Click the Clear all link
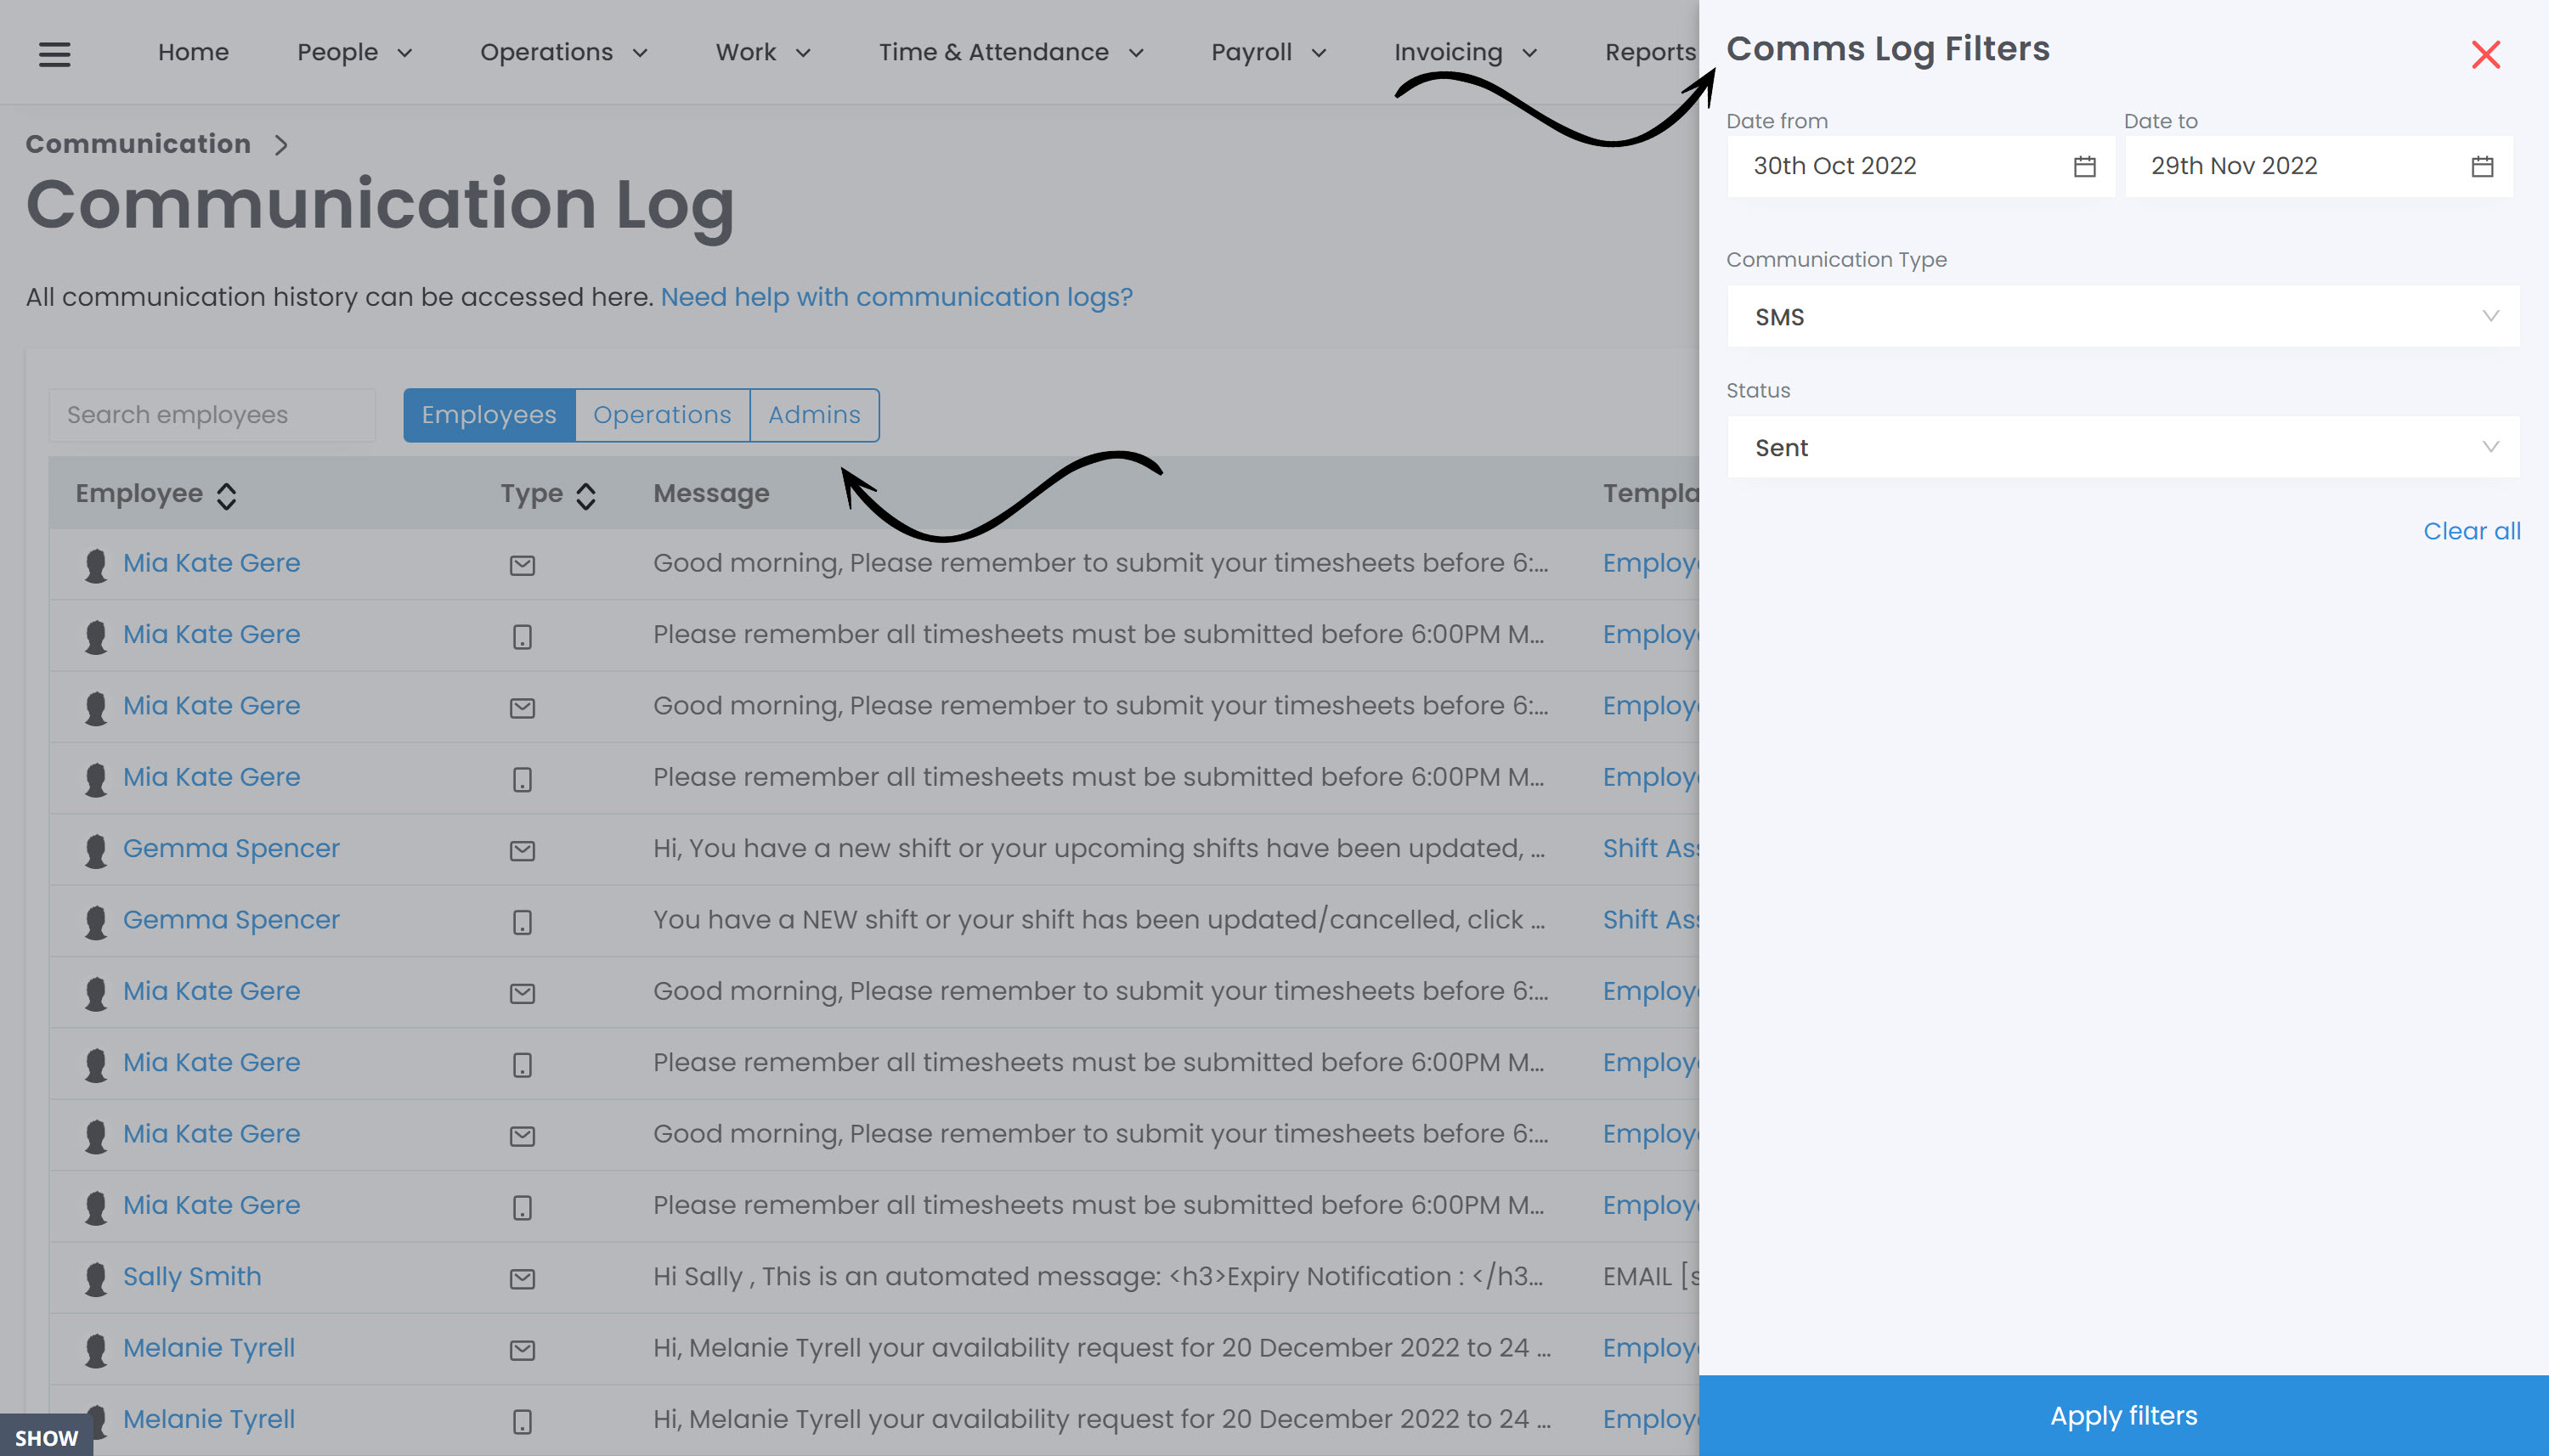This screenshot has width=2549, height=1456. coord(2471,531)
